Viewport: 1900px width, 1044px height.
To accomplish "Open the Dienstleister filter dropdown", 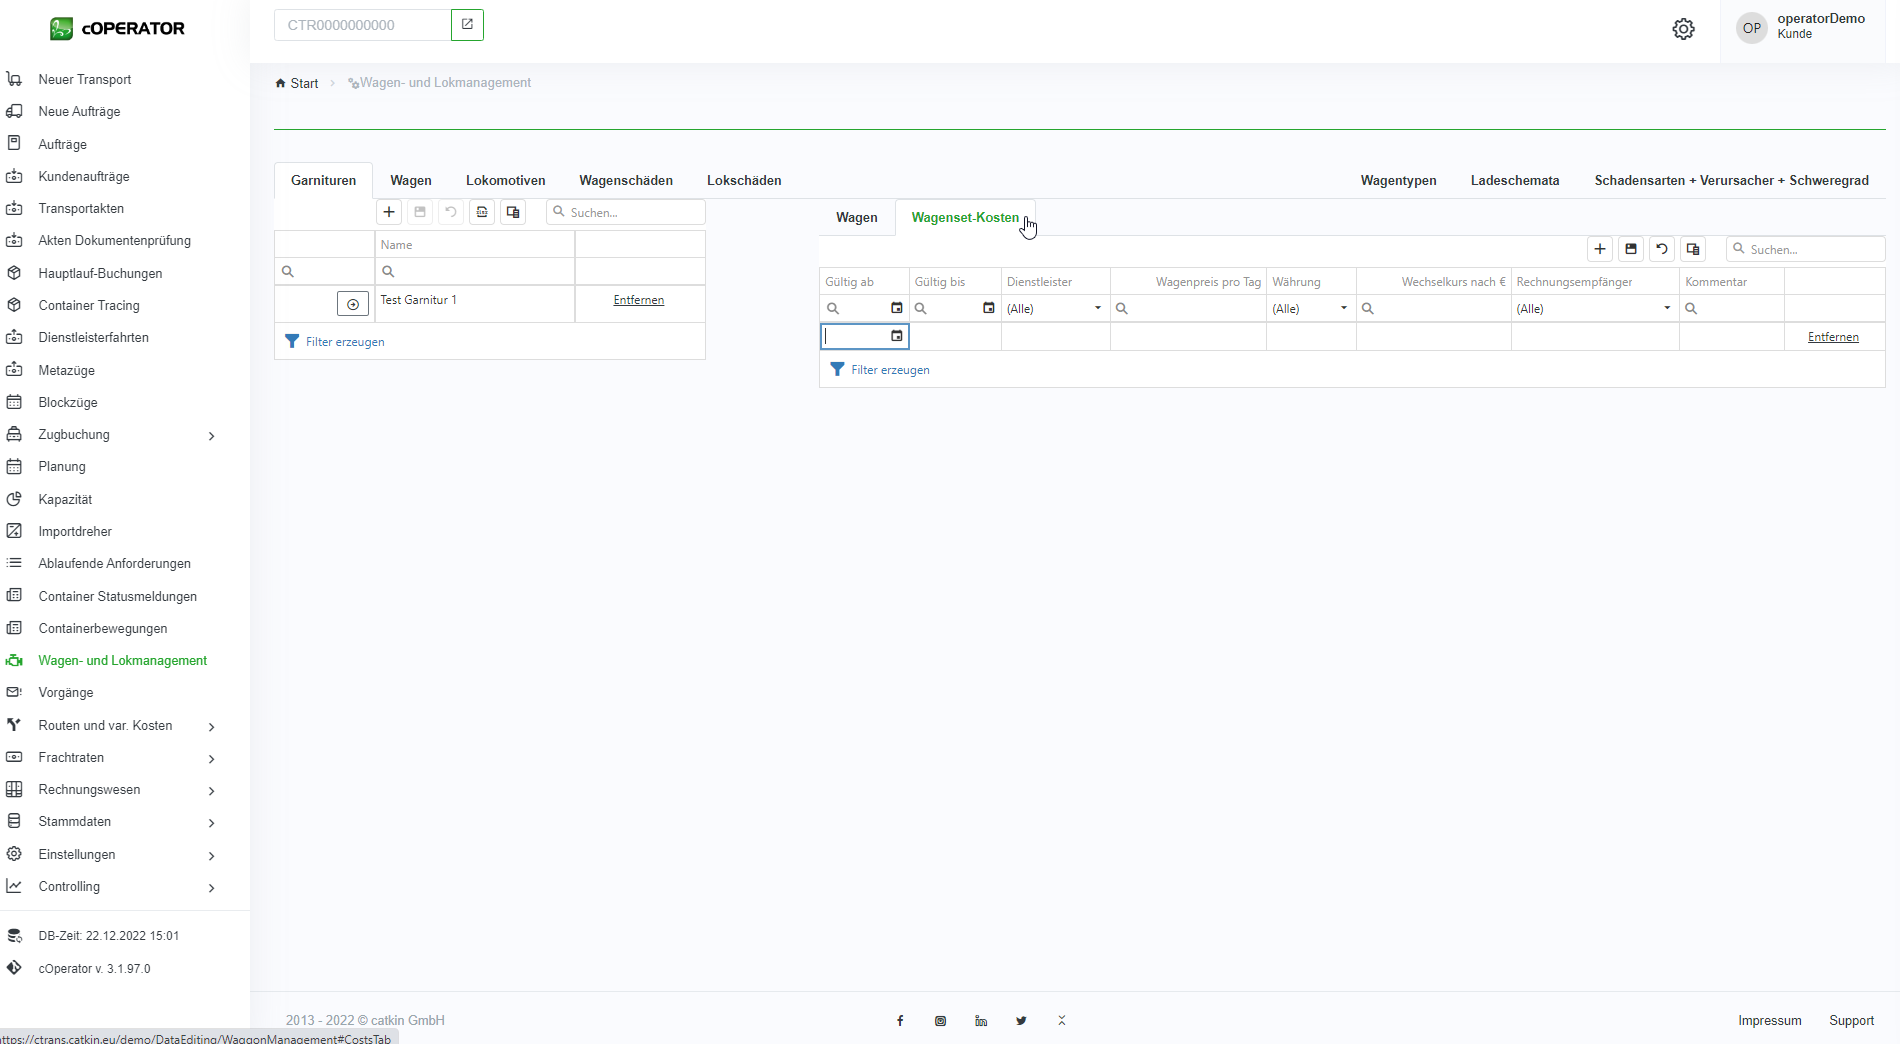I will [x=1097, y=308].
